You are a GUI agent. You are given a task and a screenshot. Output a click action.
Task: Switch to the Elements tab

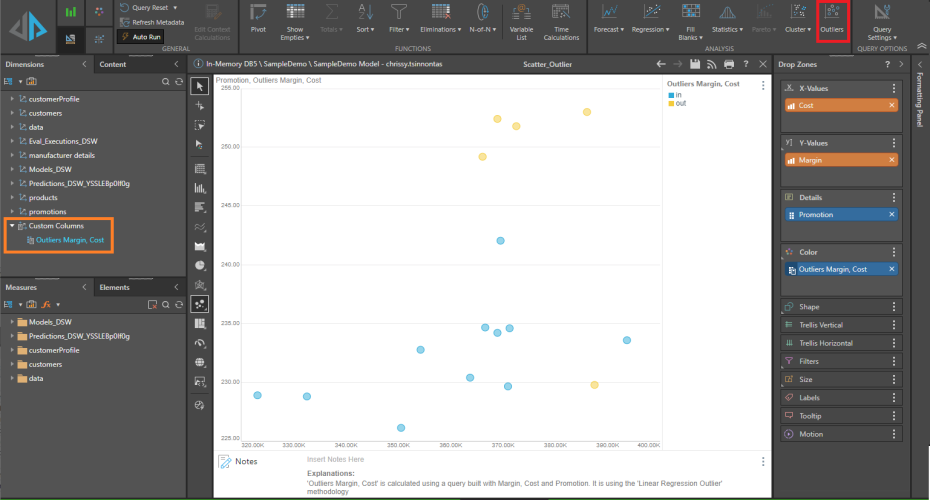[115, 288]
